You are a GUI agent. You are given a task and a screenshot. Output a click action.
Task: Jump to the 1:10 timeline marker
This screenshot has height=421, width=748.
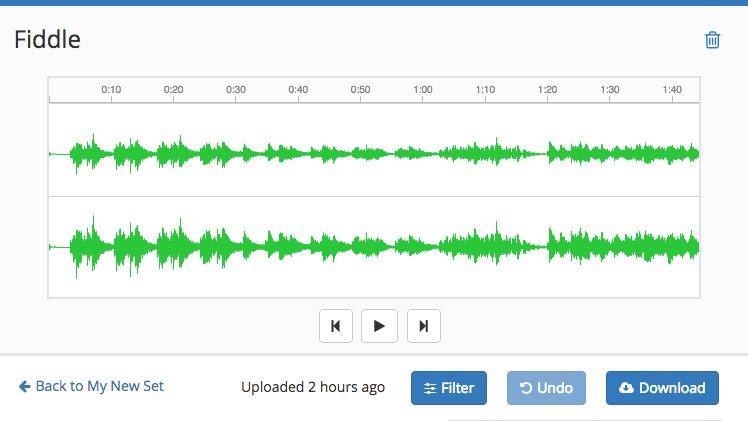[x=485, y=90]
